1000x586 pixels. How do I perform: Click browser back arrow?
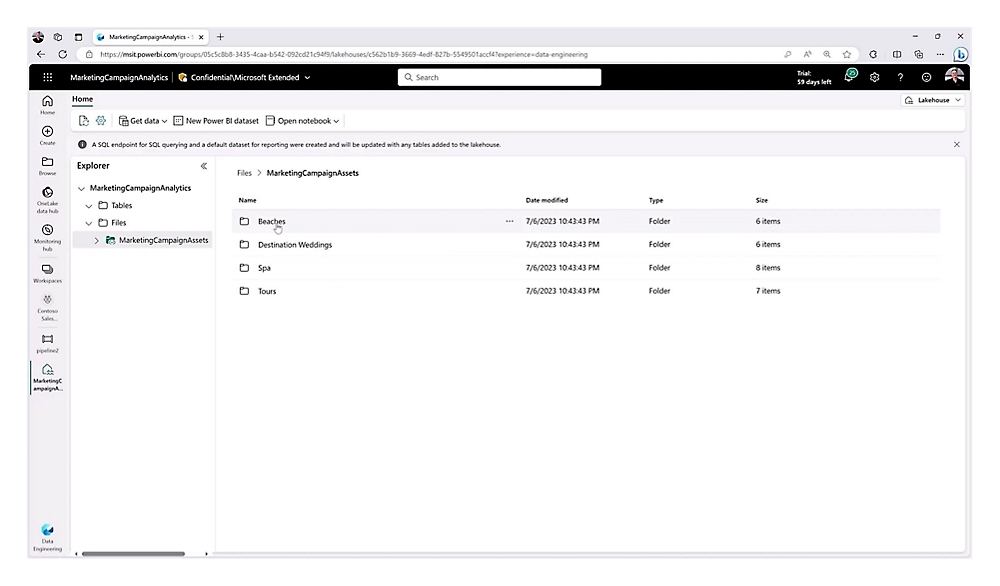[x=41, y=55]
